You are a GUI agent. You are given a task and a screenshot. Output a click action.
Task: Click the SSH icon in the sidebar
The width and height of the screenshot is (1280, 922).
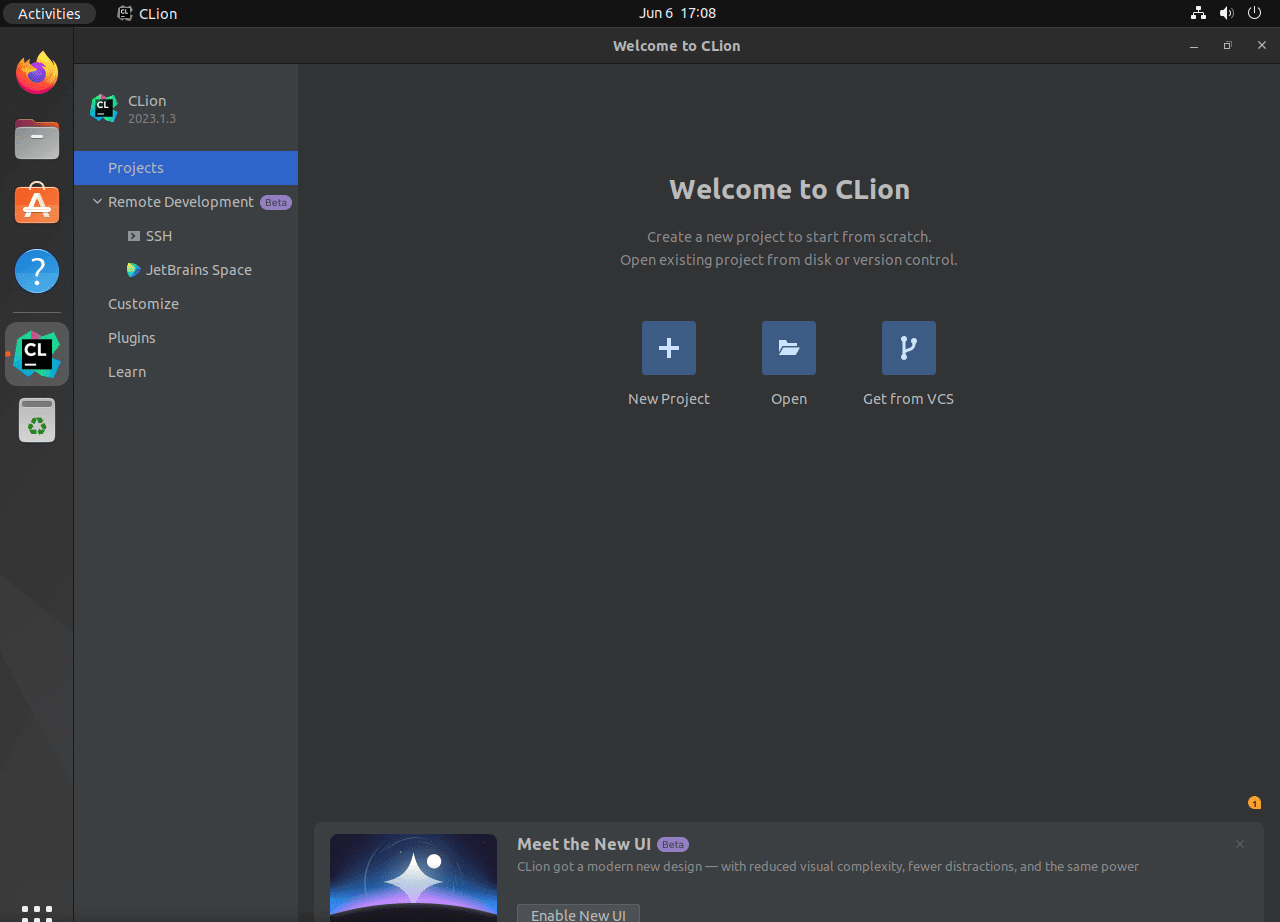click(x=134, y=236)
